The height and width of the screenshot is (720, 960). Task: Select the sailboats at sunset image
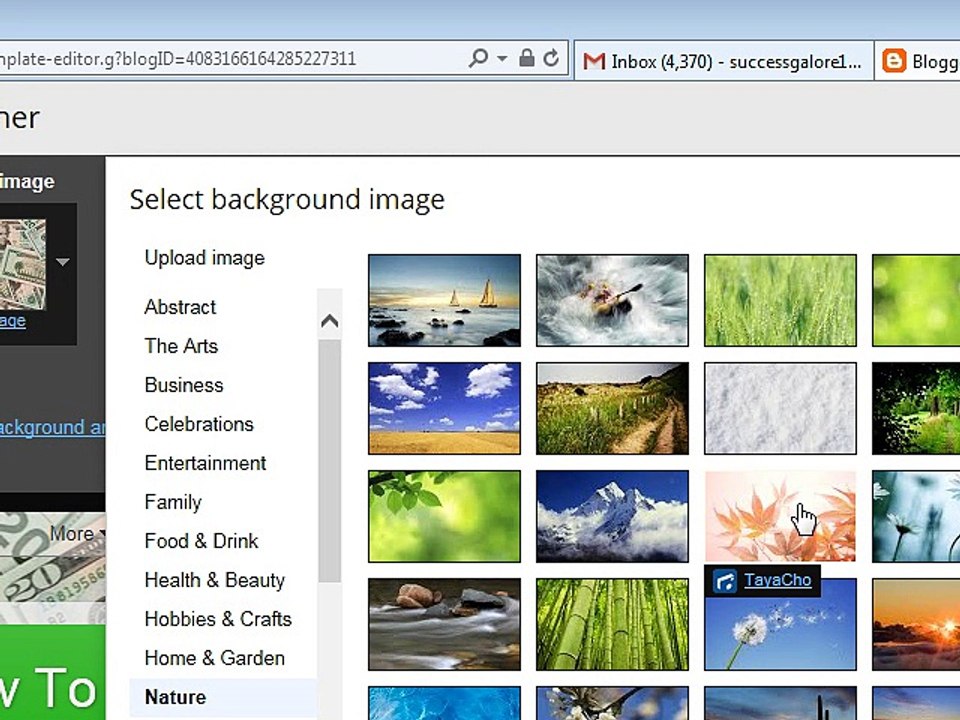(x=444, y=301)
